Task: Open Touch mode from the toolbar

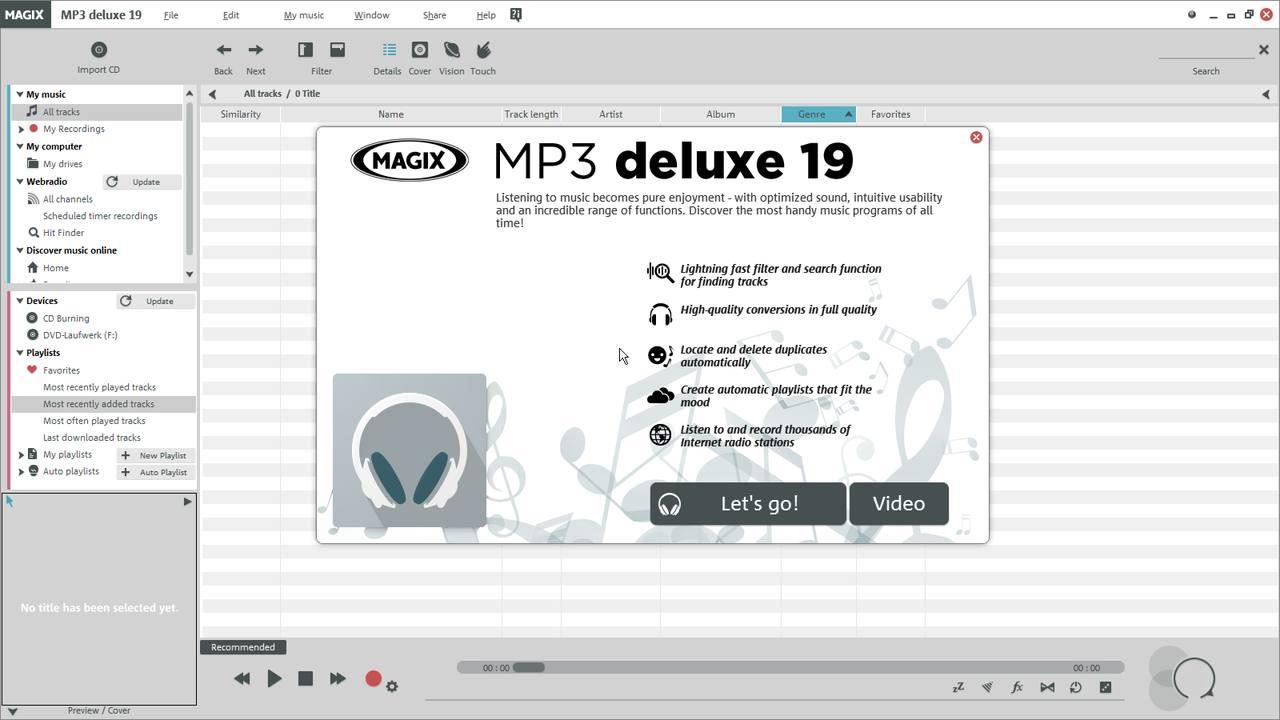Action: coord(483,50)
